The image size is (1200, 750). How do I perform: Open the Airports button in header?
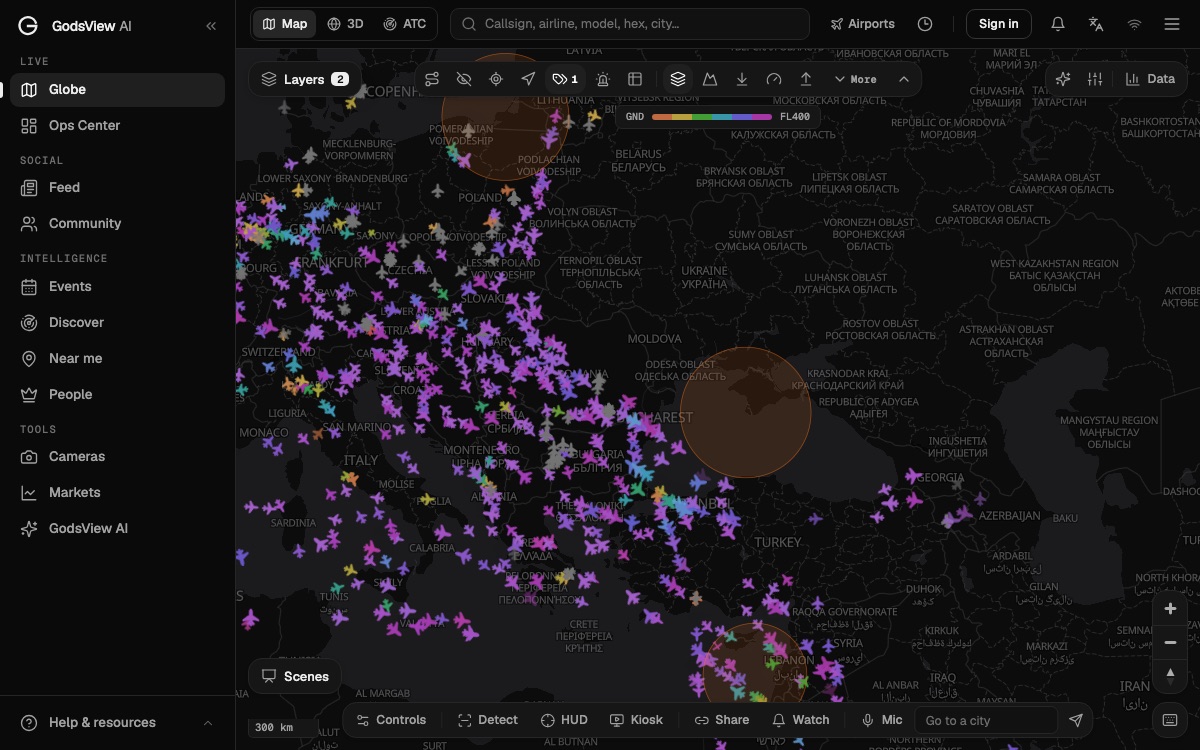point(862,24)
